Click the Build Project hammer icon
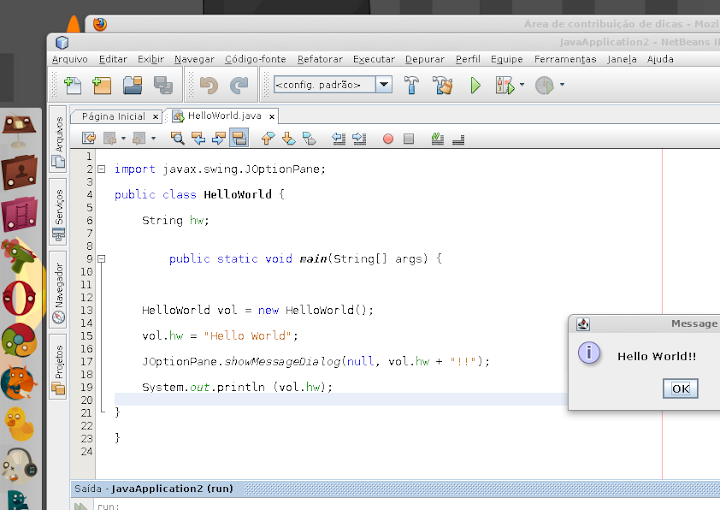 point(412,86)
